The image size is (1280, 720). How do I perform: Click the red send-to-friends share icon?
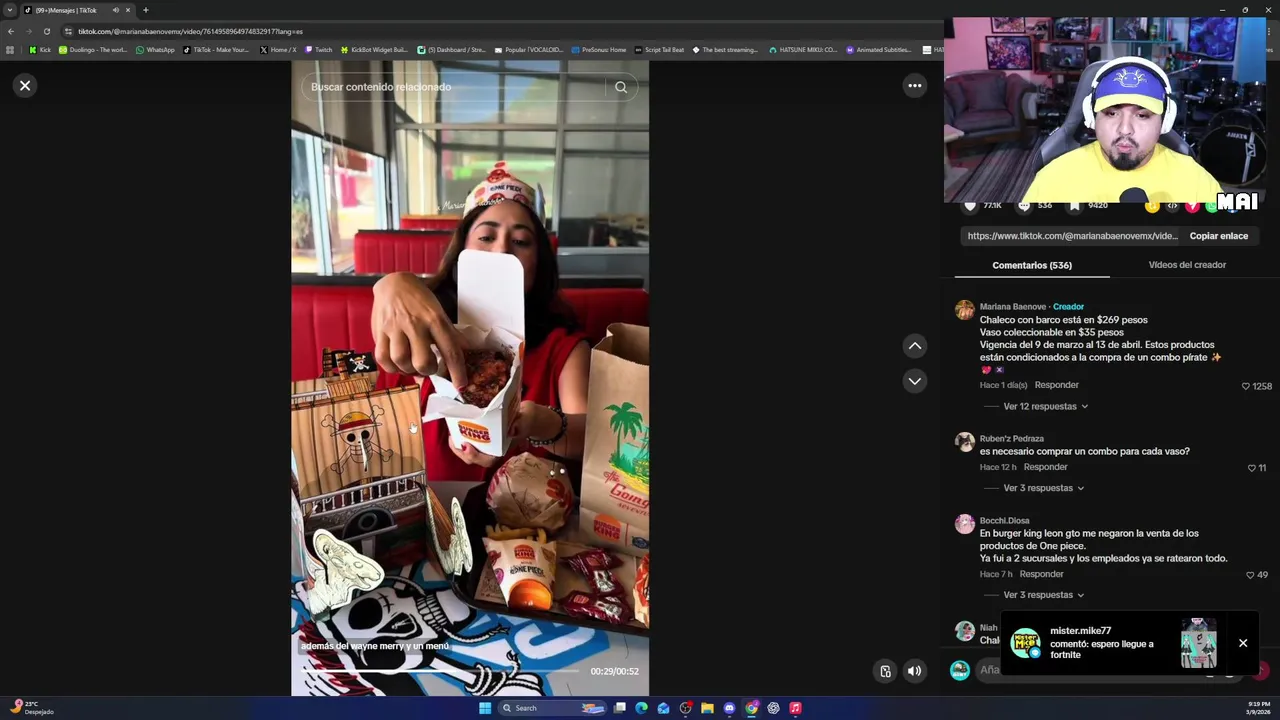coord(1192,206)
